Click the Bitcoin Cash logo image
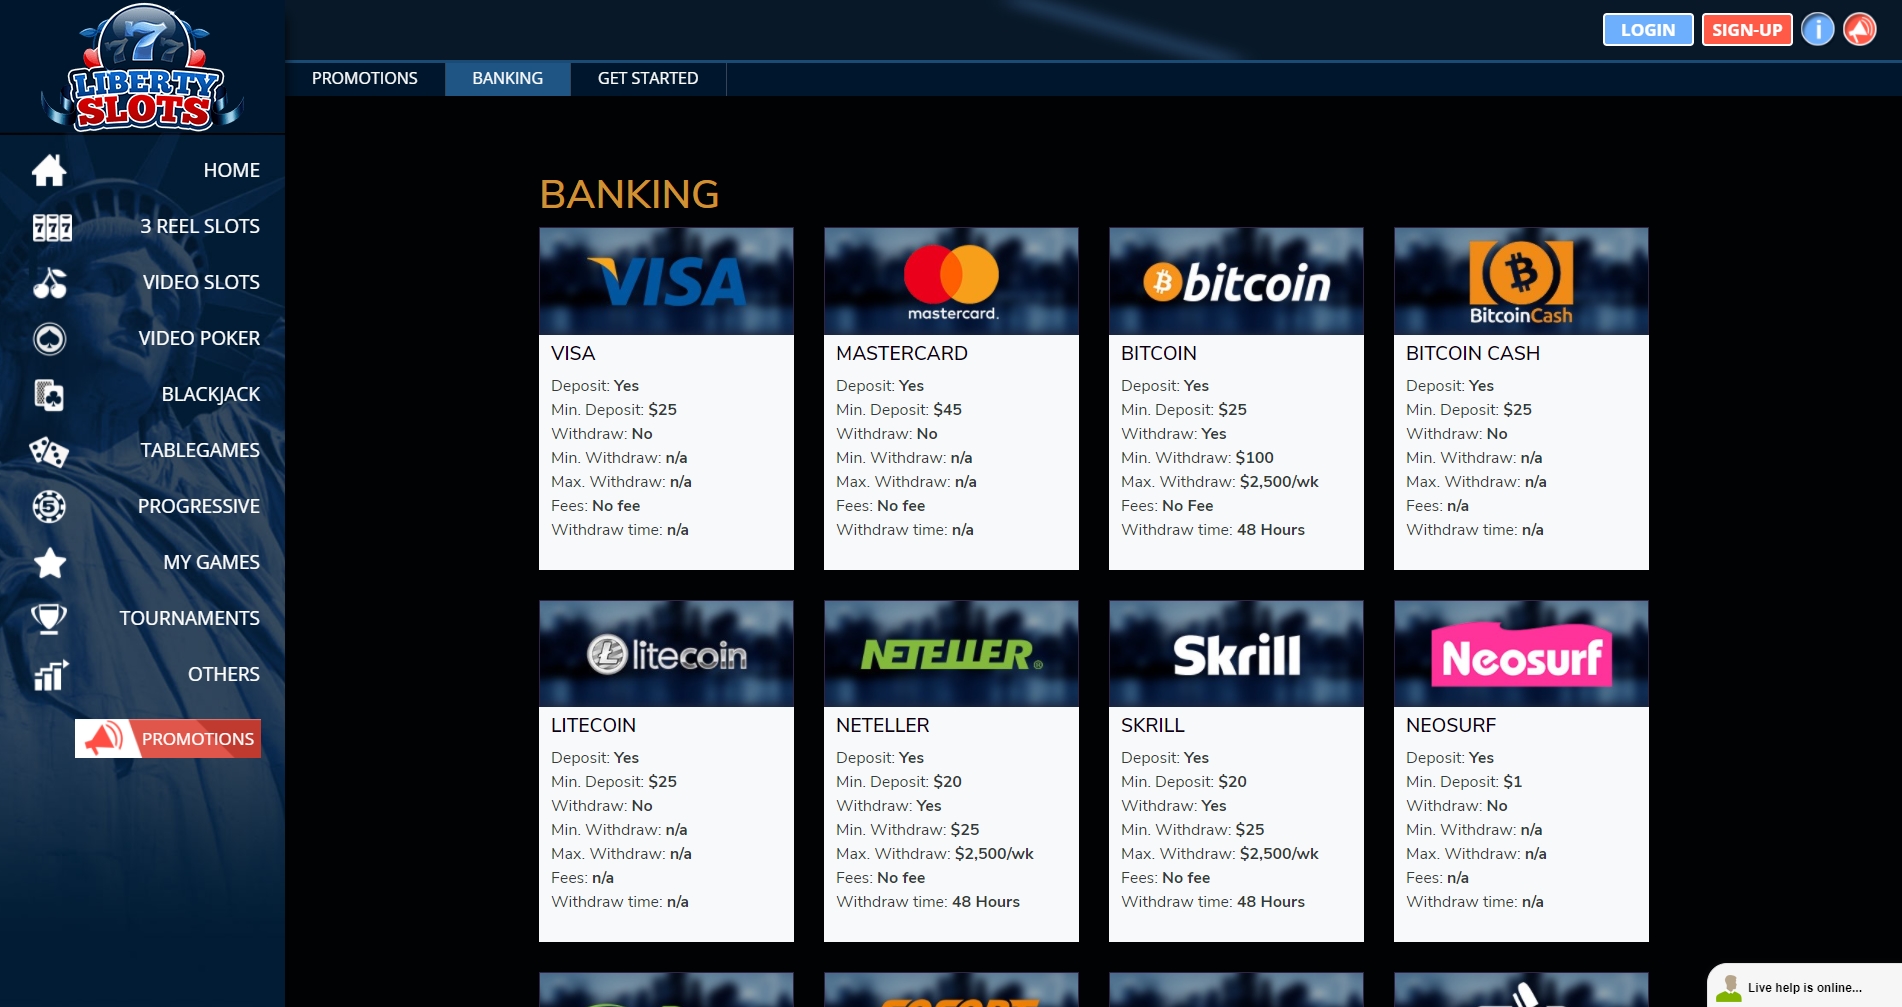This screenshot has height=1007, width=1902. (1521, 281)
